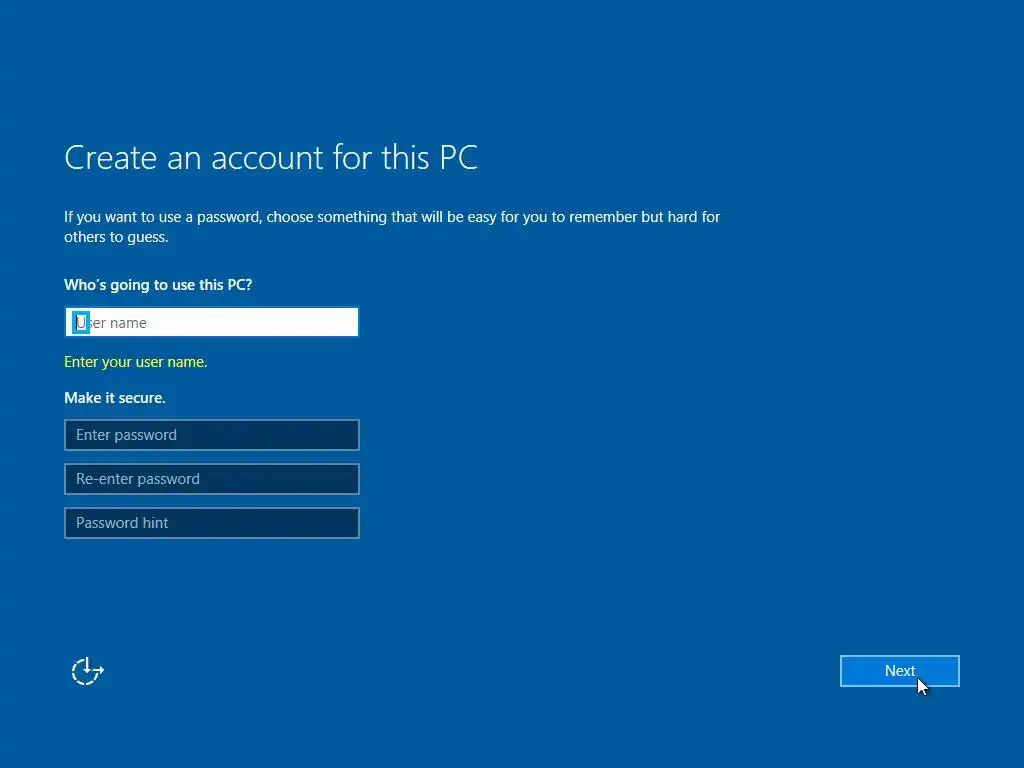Select the Password hint field
1024x768 pixels.
click(212, 523)
